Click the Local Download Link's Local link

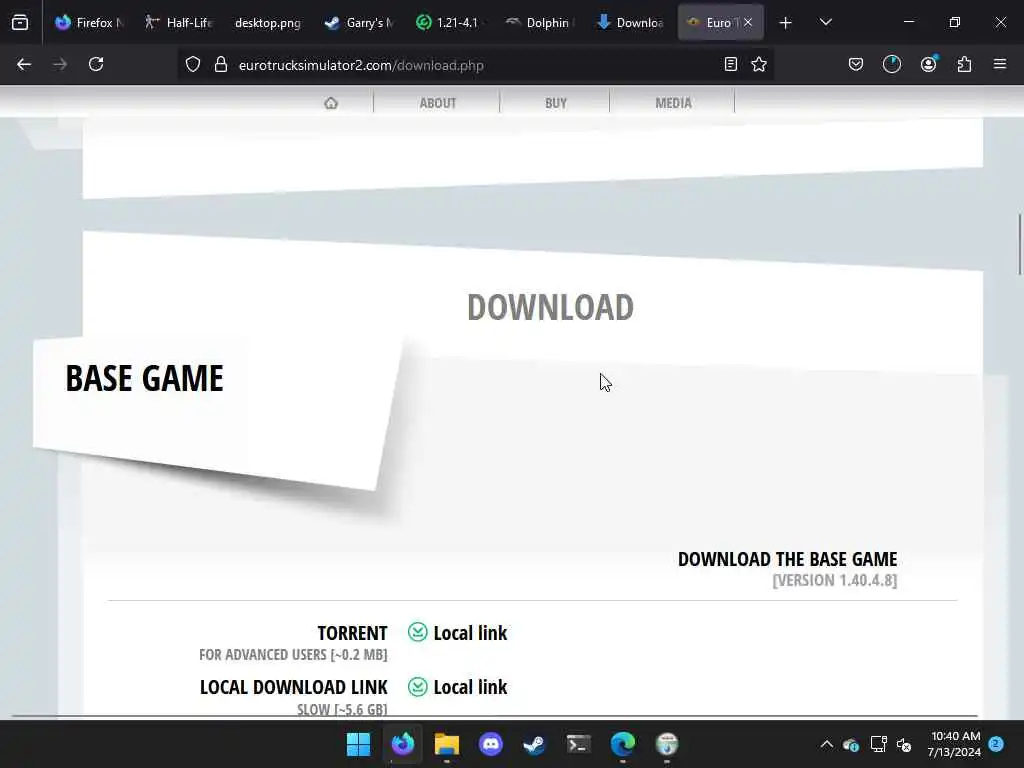(x=470, y=687)
